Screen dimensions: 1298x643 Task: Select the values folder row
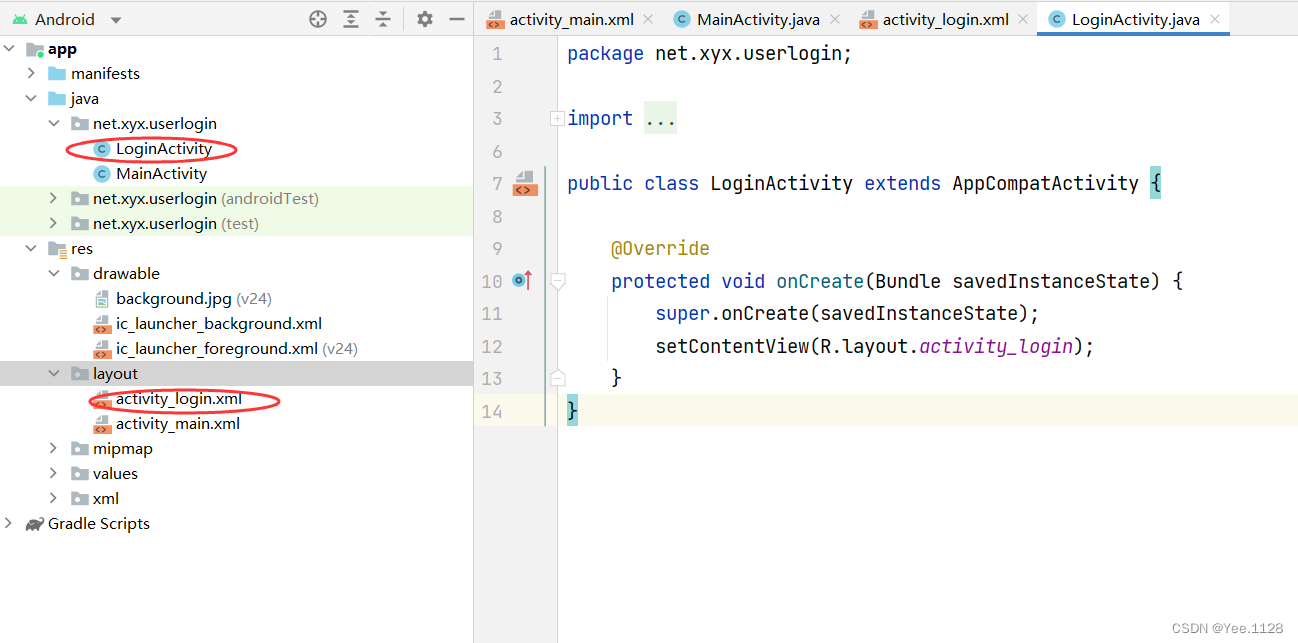coord(236,473)
